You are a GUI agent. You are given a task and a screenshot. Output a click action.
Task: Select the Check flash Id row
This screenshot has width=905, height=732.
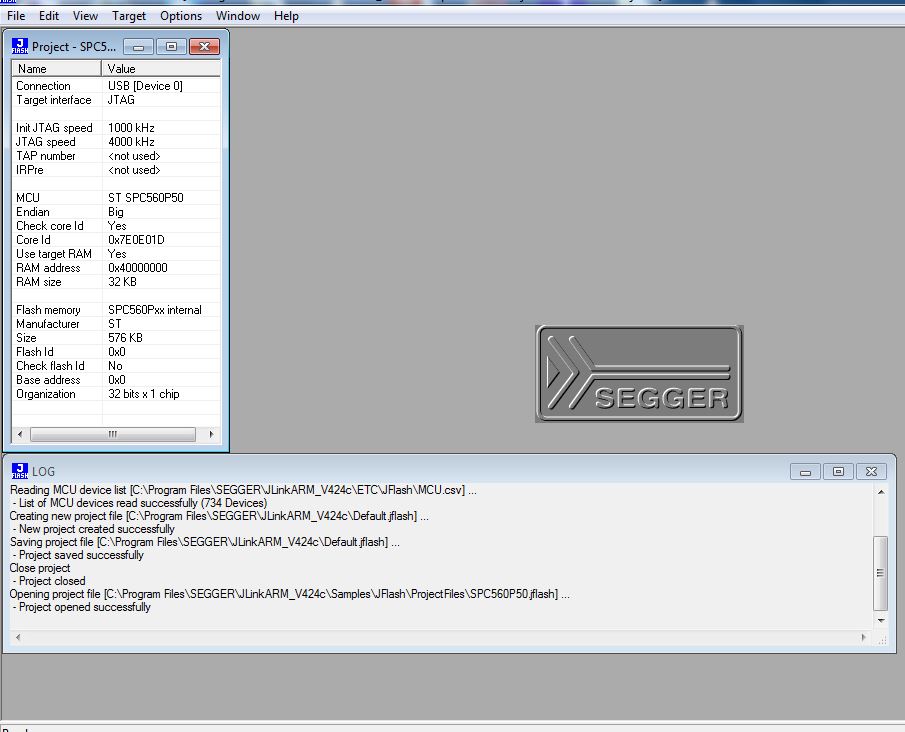pyautogui.click(x=115, y=365)
